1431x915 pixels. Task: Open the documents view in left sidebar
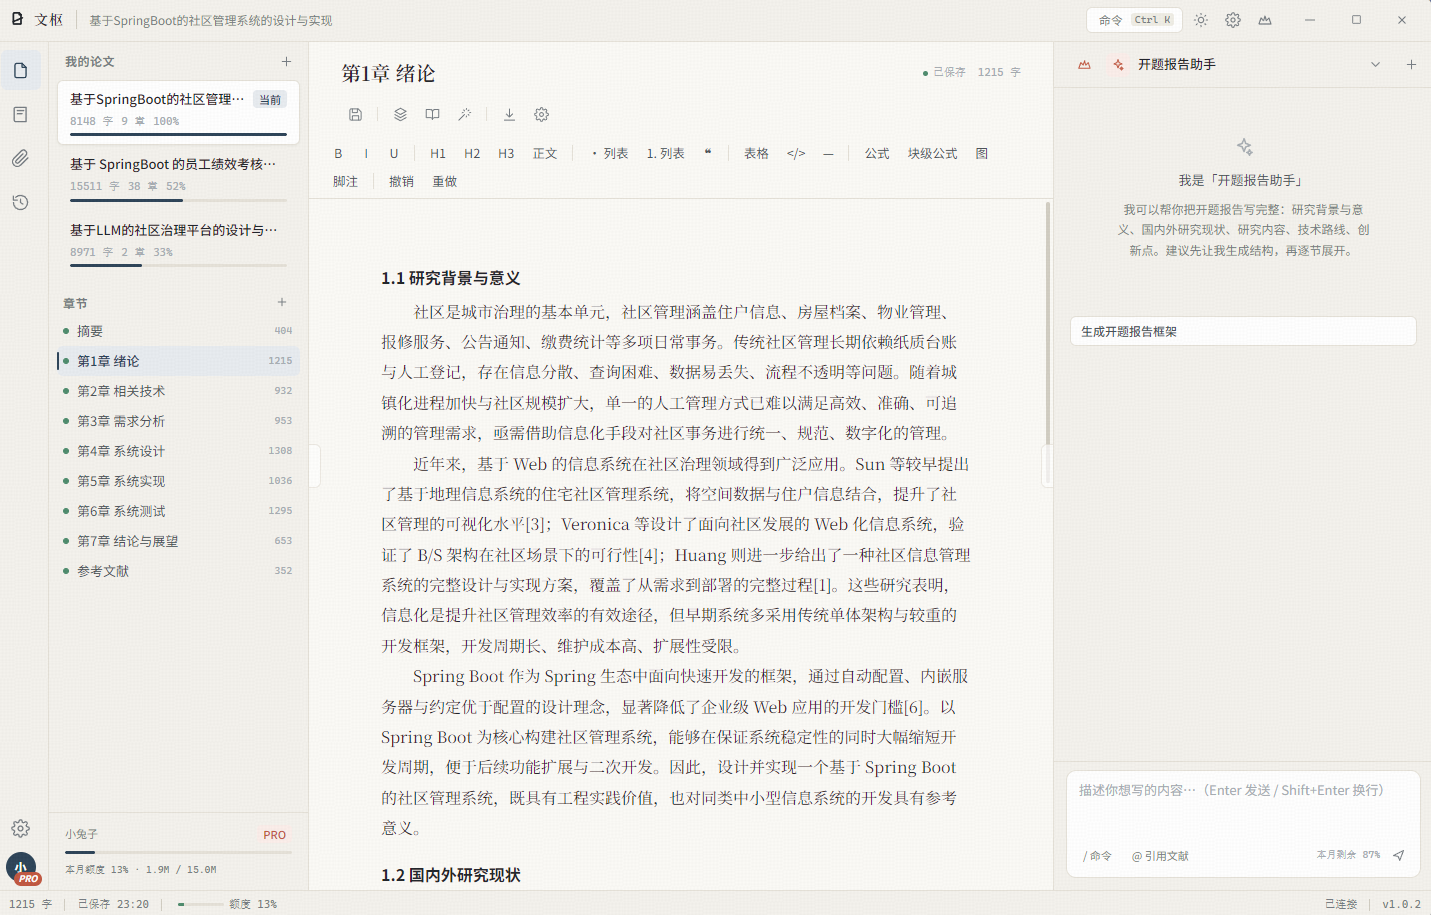[20, 70]
